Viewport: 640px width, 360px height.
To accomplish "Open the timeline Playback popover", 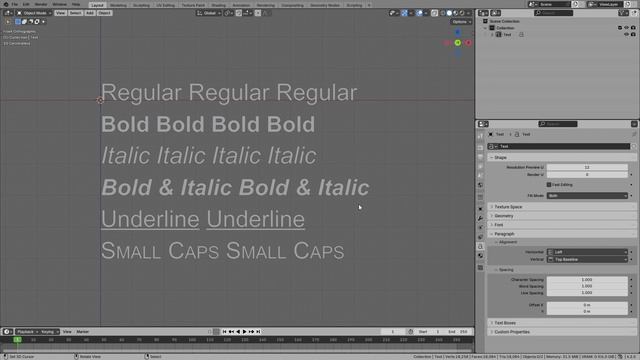I will tap(27, 332).
